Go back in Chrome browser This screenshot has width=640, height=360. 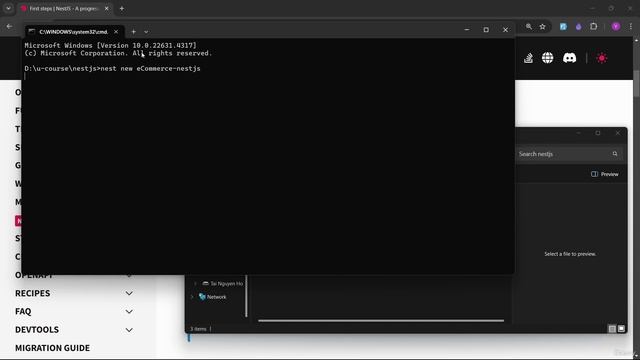click(9, 27)
